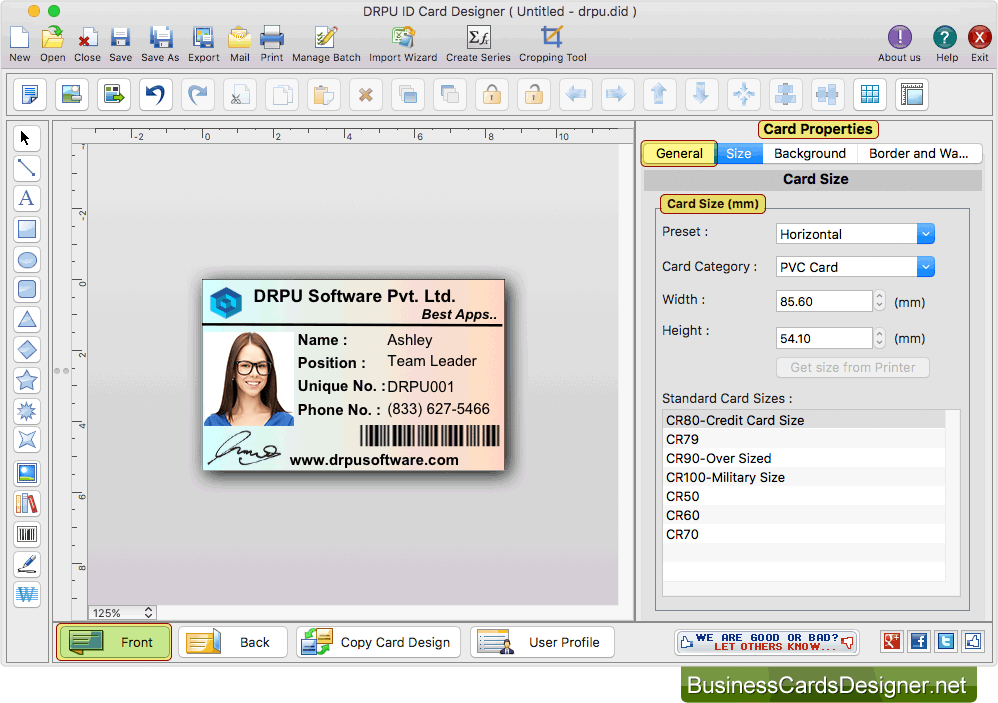This screenshot has height=703, width=998.
Task: Open the Card Category dropdown
Action: (x=923, y=266)
